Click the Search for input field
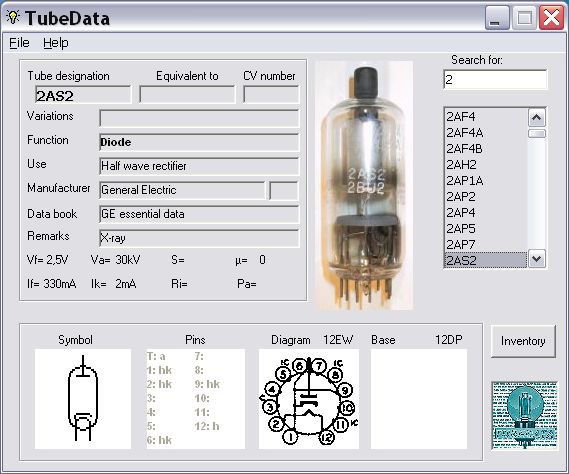569x474 pixels. tap(495, 79)
